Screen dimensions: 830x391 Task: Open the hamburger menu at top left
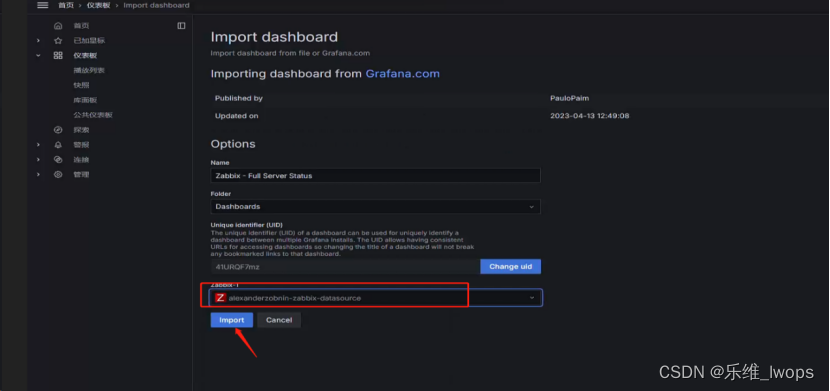point(43,5)
